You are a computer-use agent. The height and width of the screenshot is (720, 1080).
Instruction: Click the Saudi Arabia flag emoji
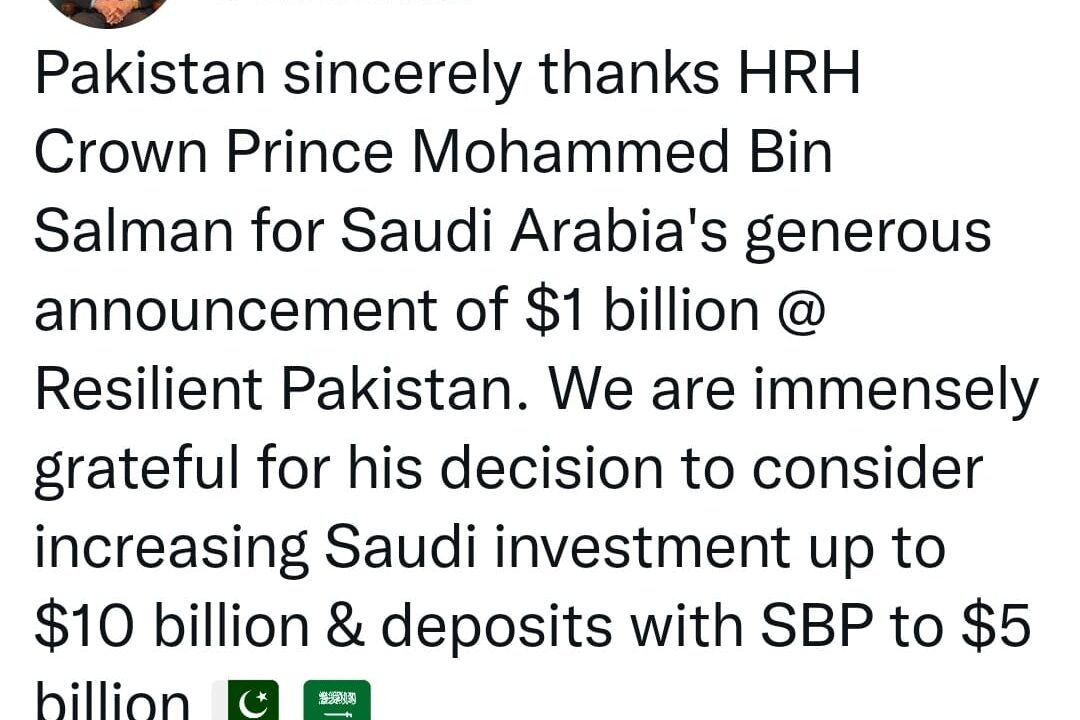[337, 700]
